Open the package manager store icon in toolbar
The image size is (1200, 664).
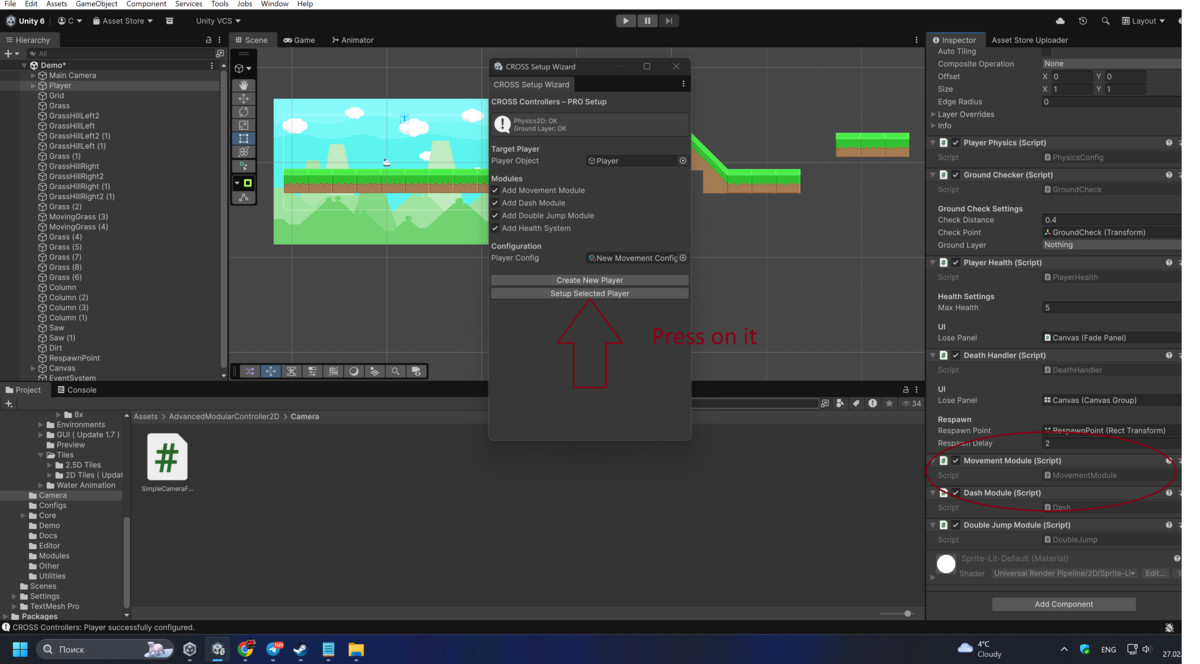[169, 20]
